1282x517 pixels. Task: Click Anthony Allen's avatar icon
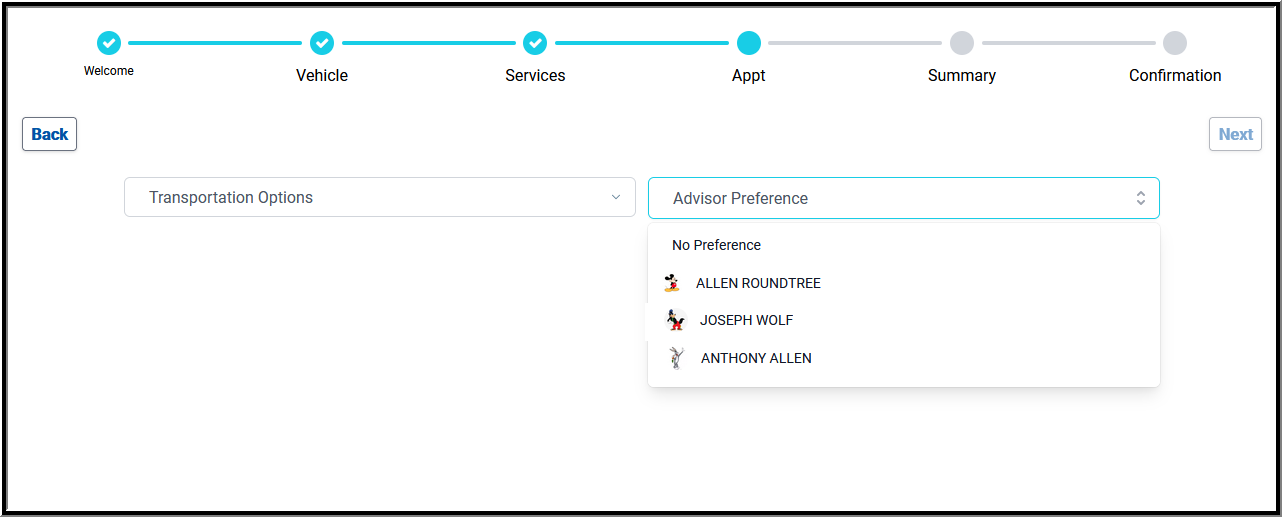(x=677, y=358)
